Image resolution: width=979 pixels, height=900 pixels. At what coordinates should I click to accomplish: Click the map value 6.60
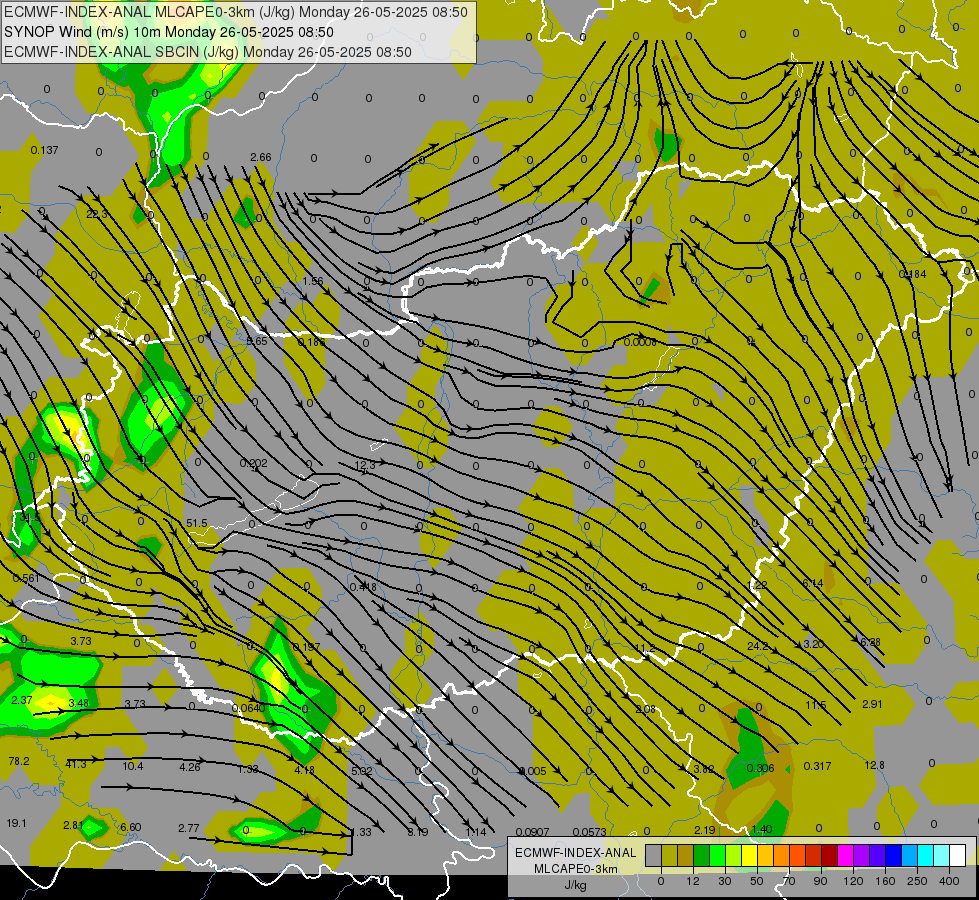point(130,827)
